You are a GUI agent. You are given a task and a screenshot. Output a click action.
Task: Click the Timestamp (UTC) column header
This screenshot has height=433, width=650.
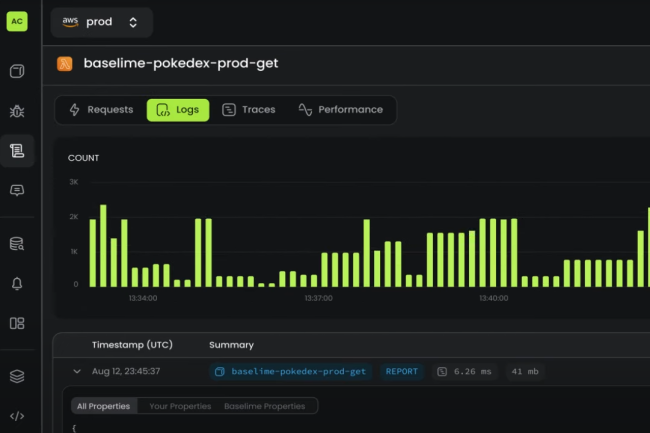point(132,345)
